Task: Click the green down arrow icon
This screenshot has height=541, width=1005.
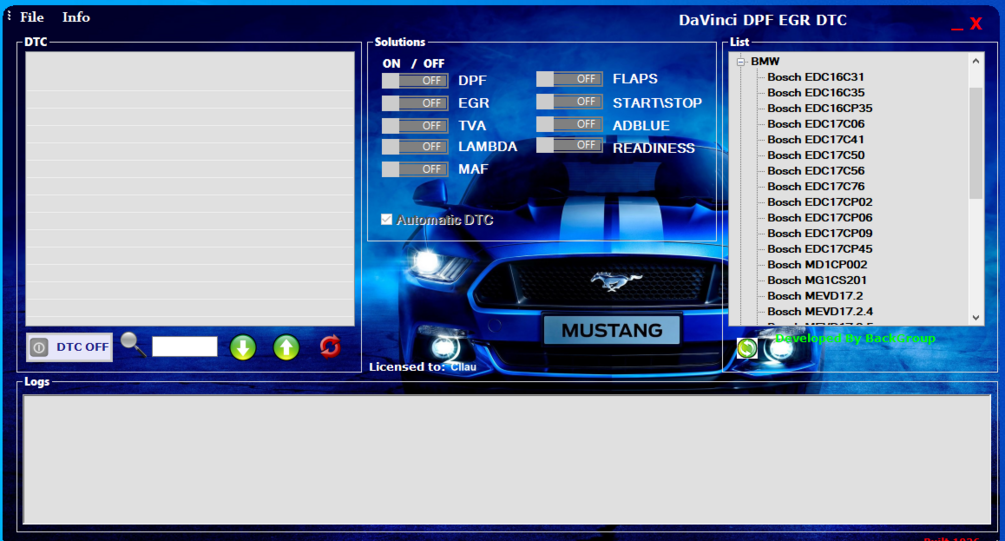Action: coord(243,347)
